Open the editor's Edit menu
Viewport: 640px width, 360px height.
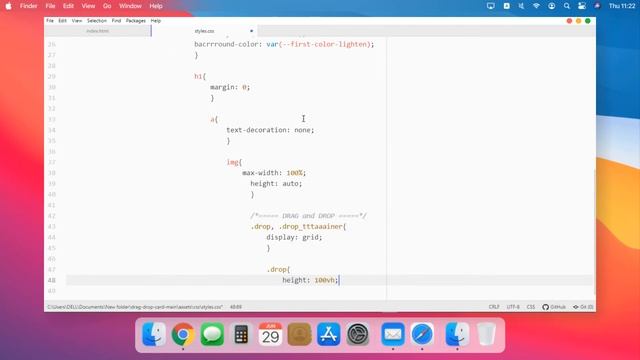point(62,21)
